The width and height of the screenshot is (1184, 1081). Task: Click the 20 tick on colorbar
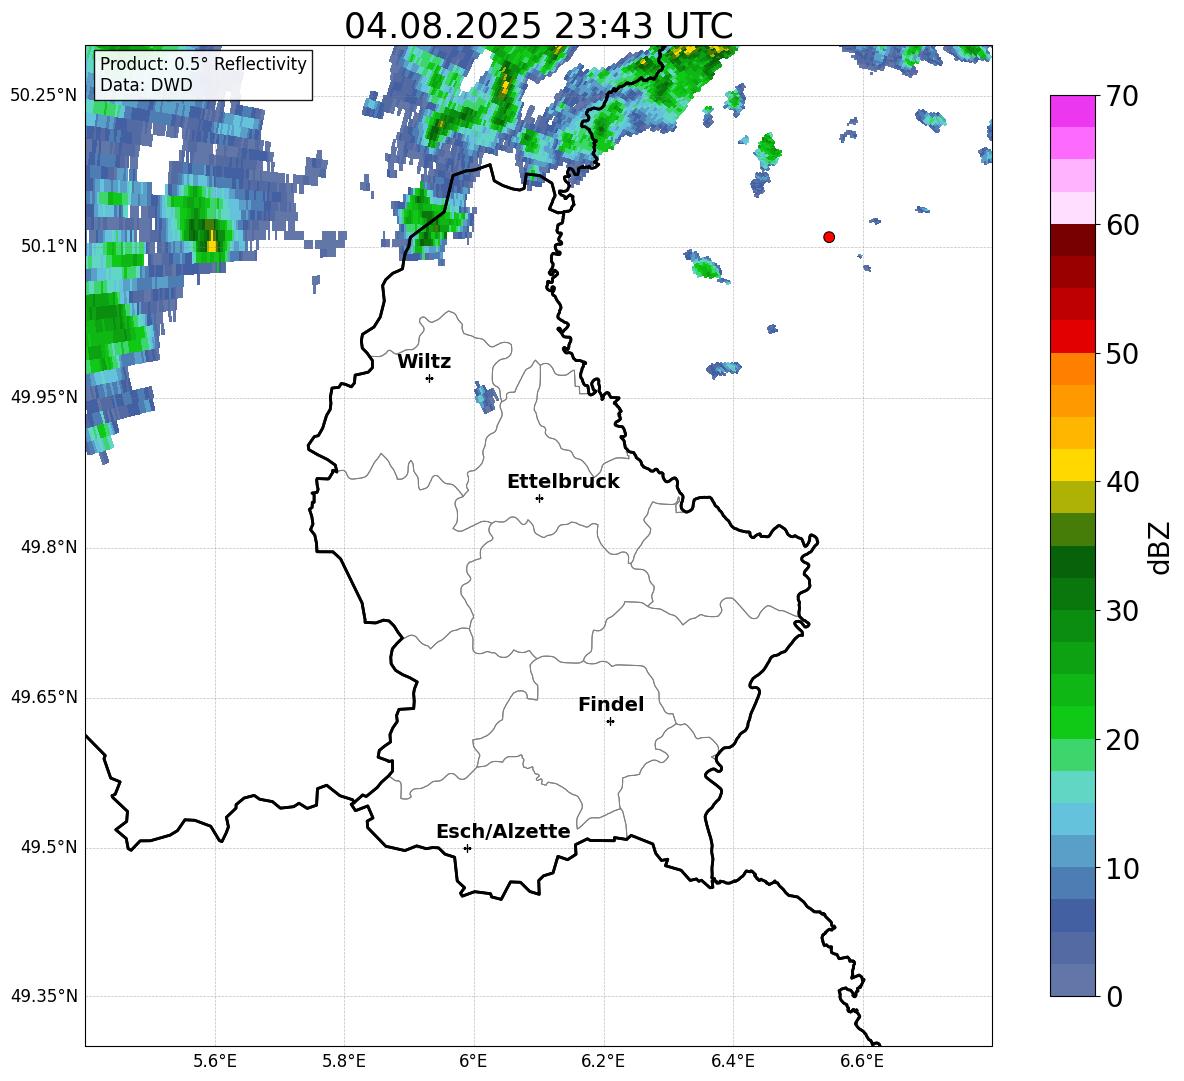(1122, 740)
